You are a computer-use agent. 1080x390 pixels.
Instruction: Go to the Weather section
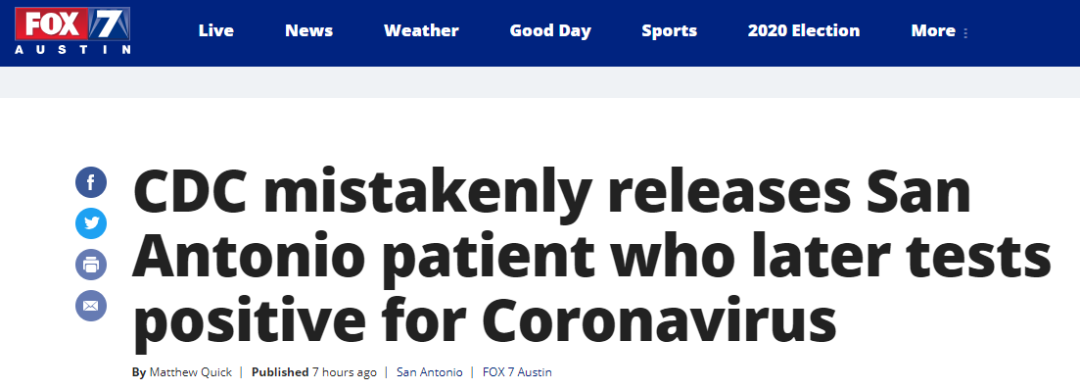click(422, 31)
